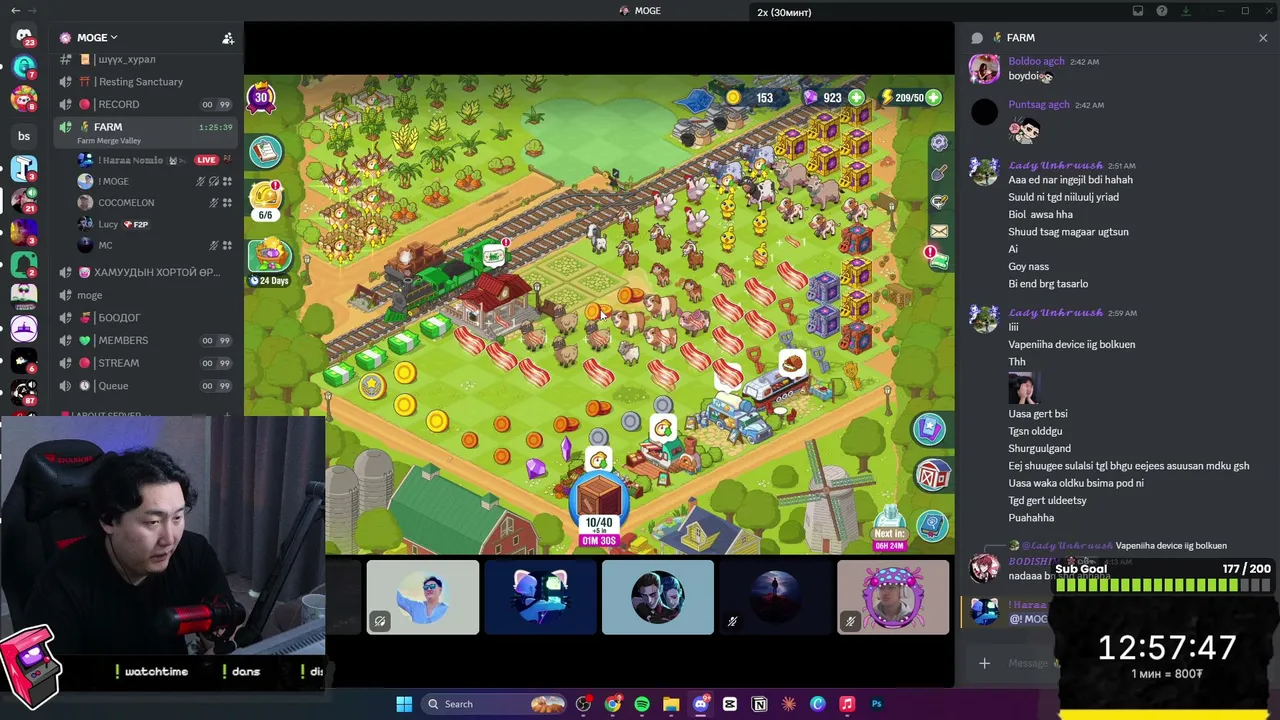Open the шуух_хурал text channel
The height and width of the screenshot is (720, 1280).
147,60
